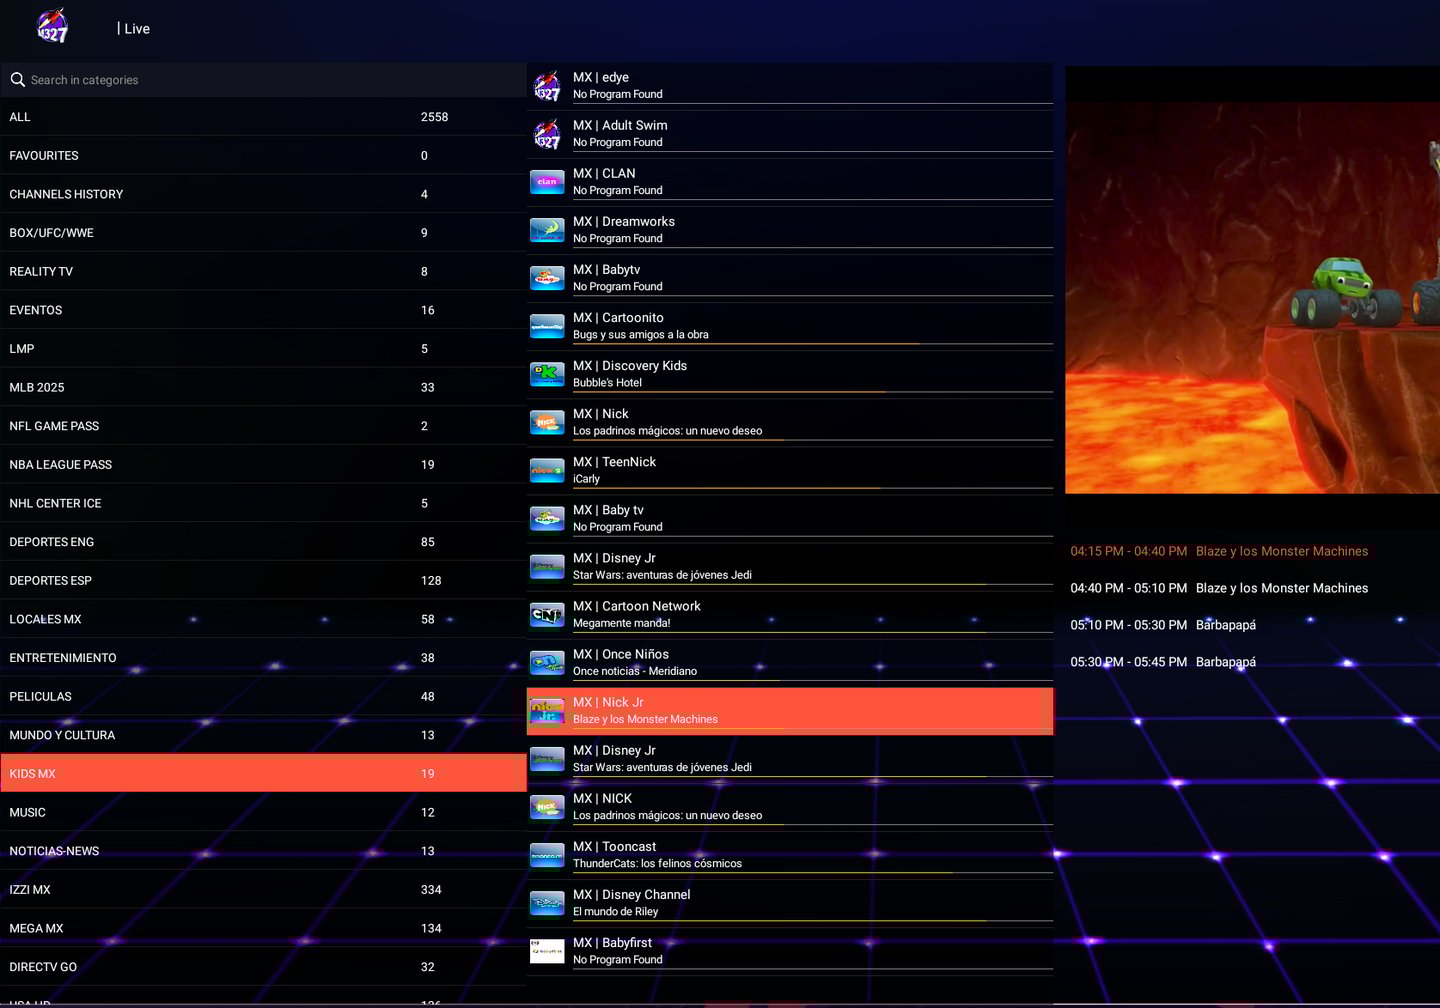Click the CLAN channel logo
Image resolution: width=1440 pixels, height=1008 pixels.
pos(547,182)
